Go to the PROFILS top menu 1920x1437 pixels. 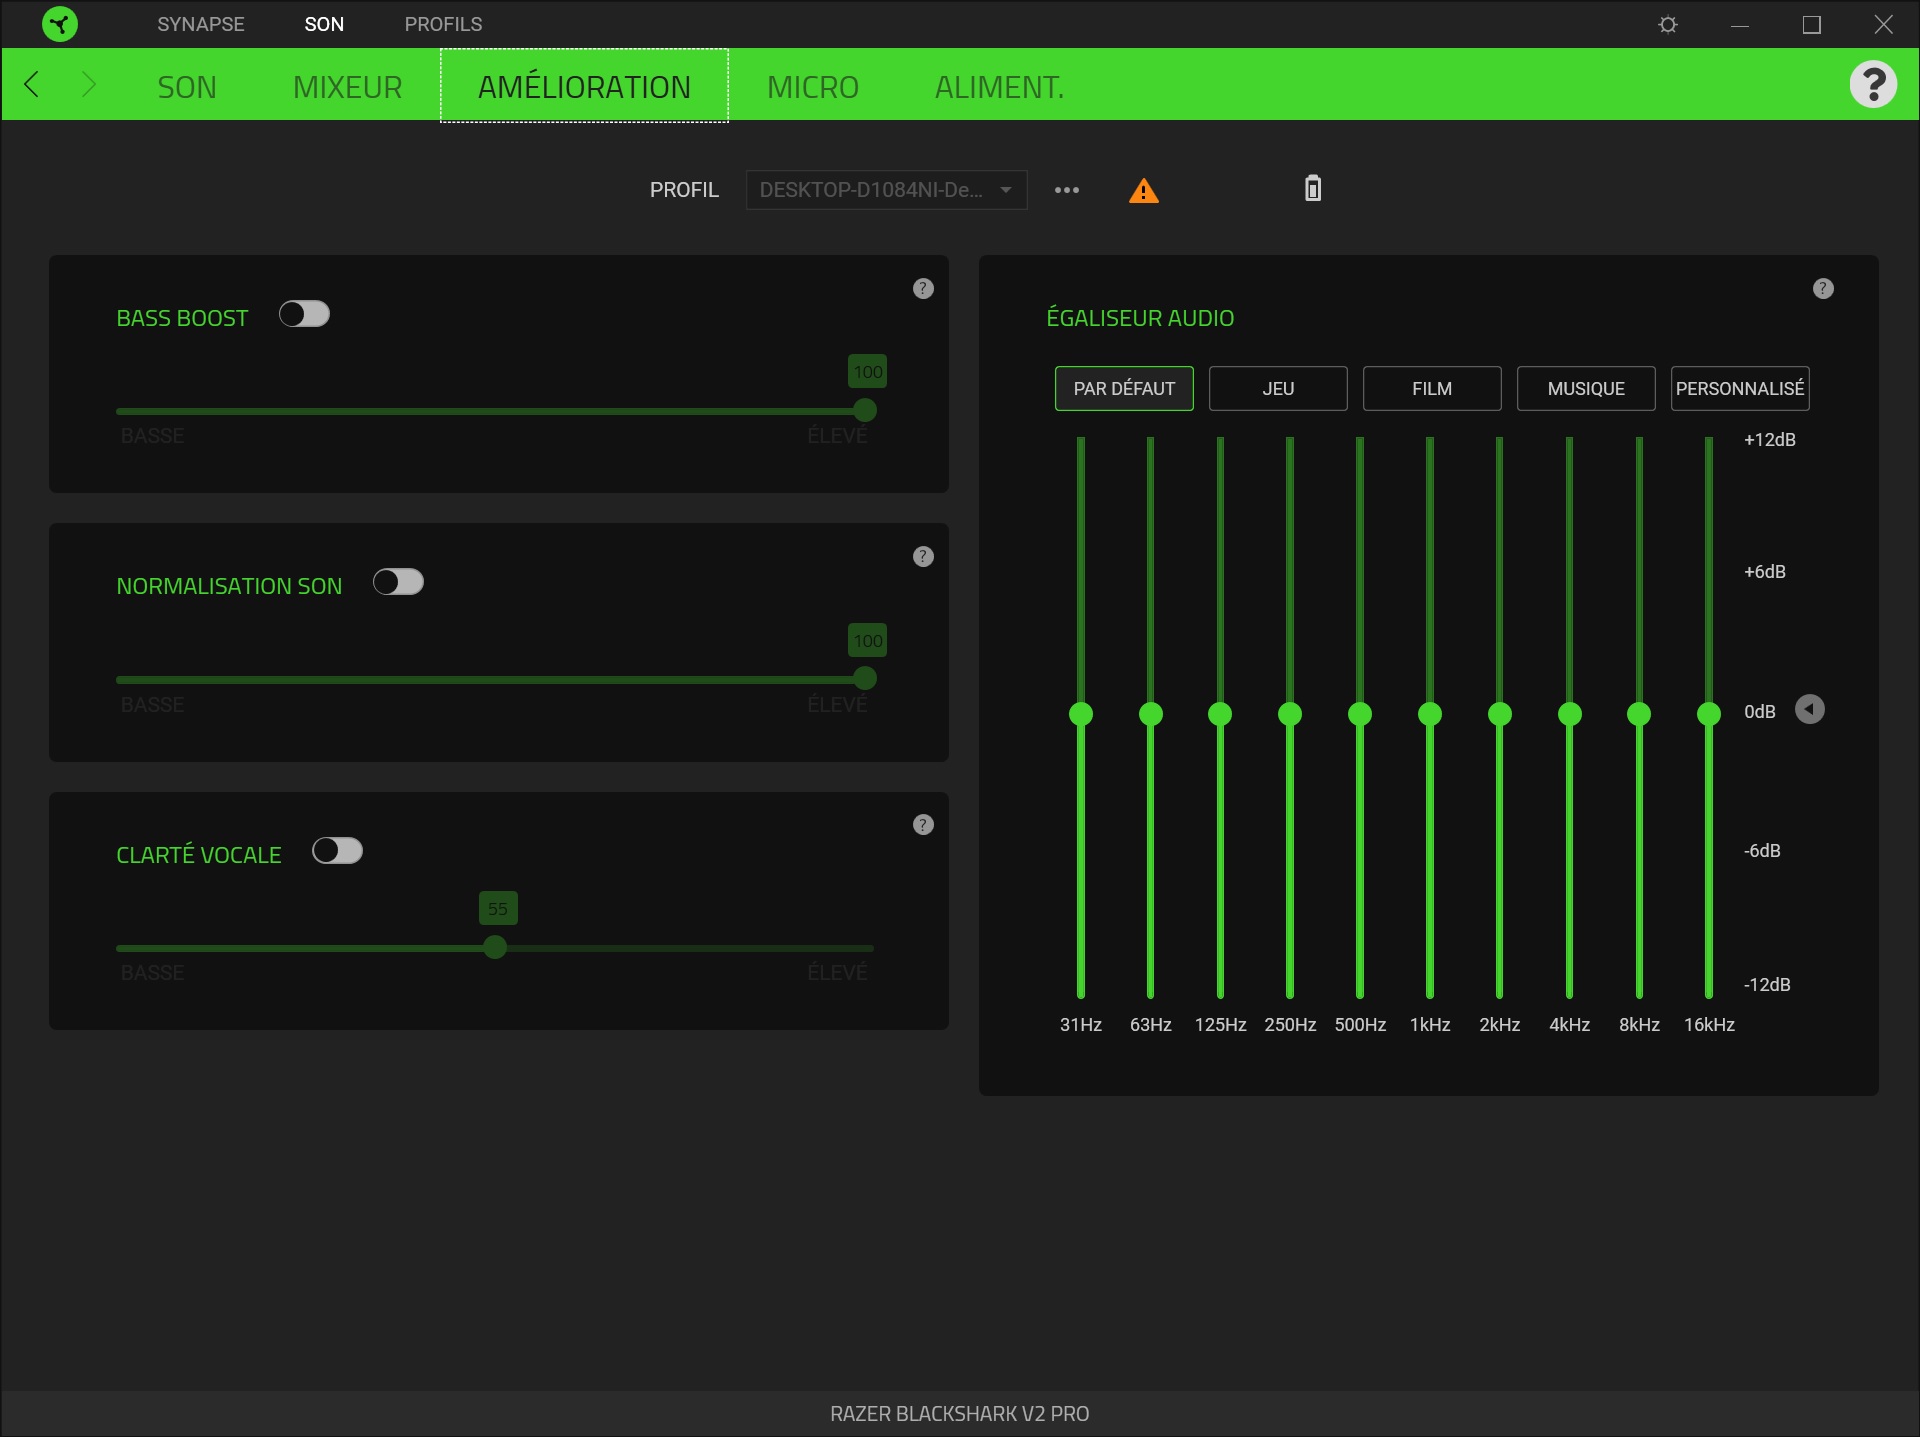tap(443, 24)
